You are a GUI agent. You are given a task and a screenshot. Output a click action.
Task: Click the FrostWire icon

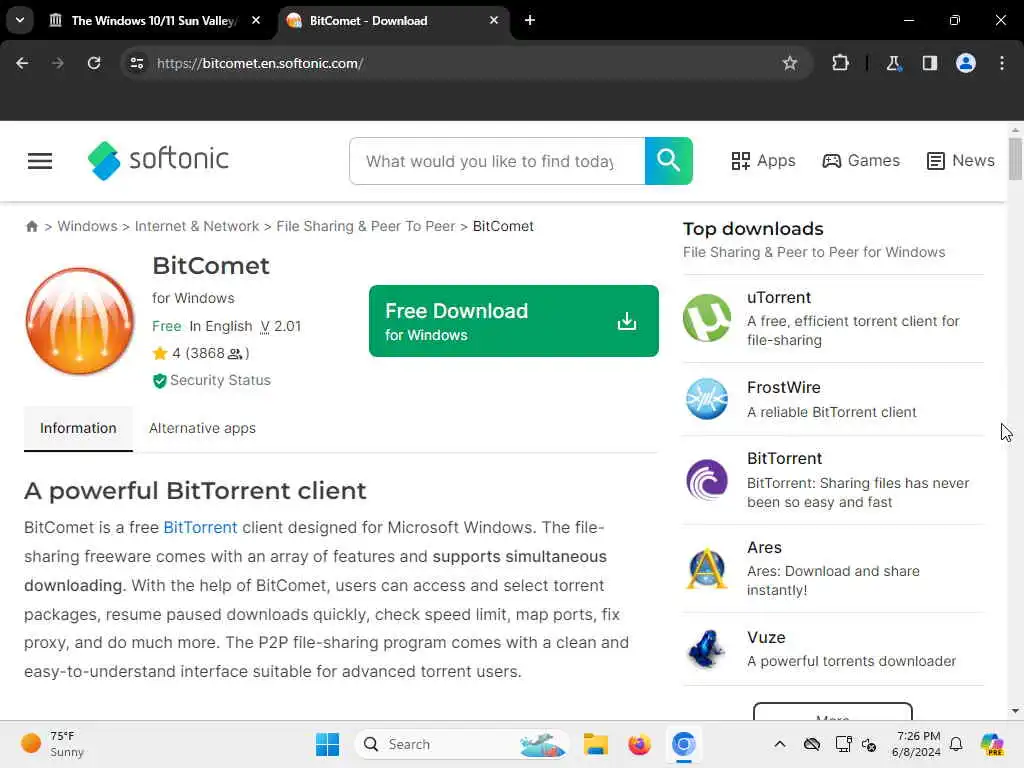pyautogui.click(x=707, y=399)
